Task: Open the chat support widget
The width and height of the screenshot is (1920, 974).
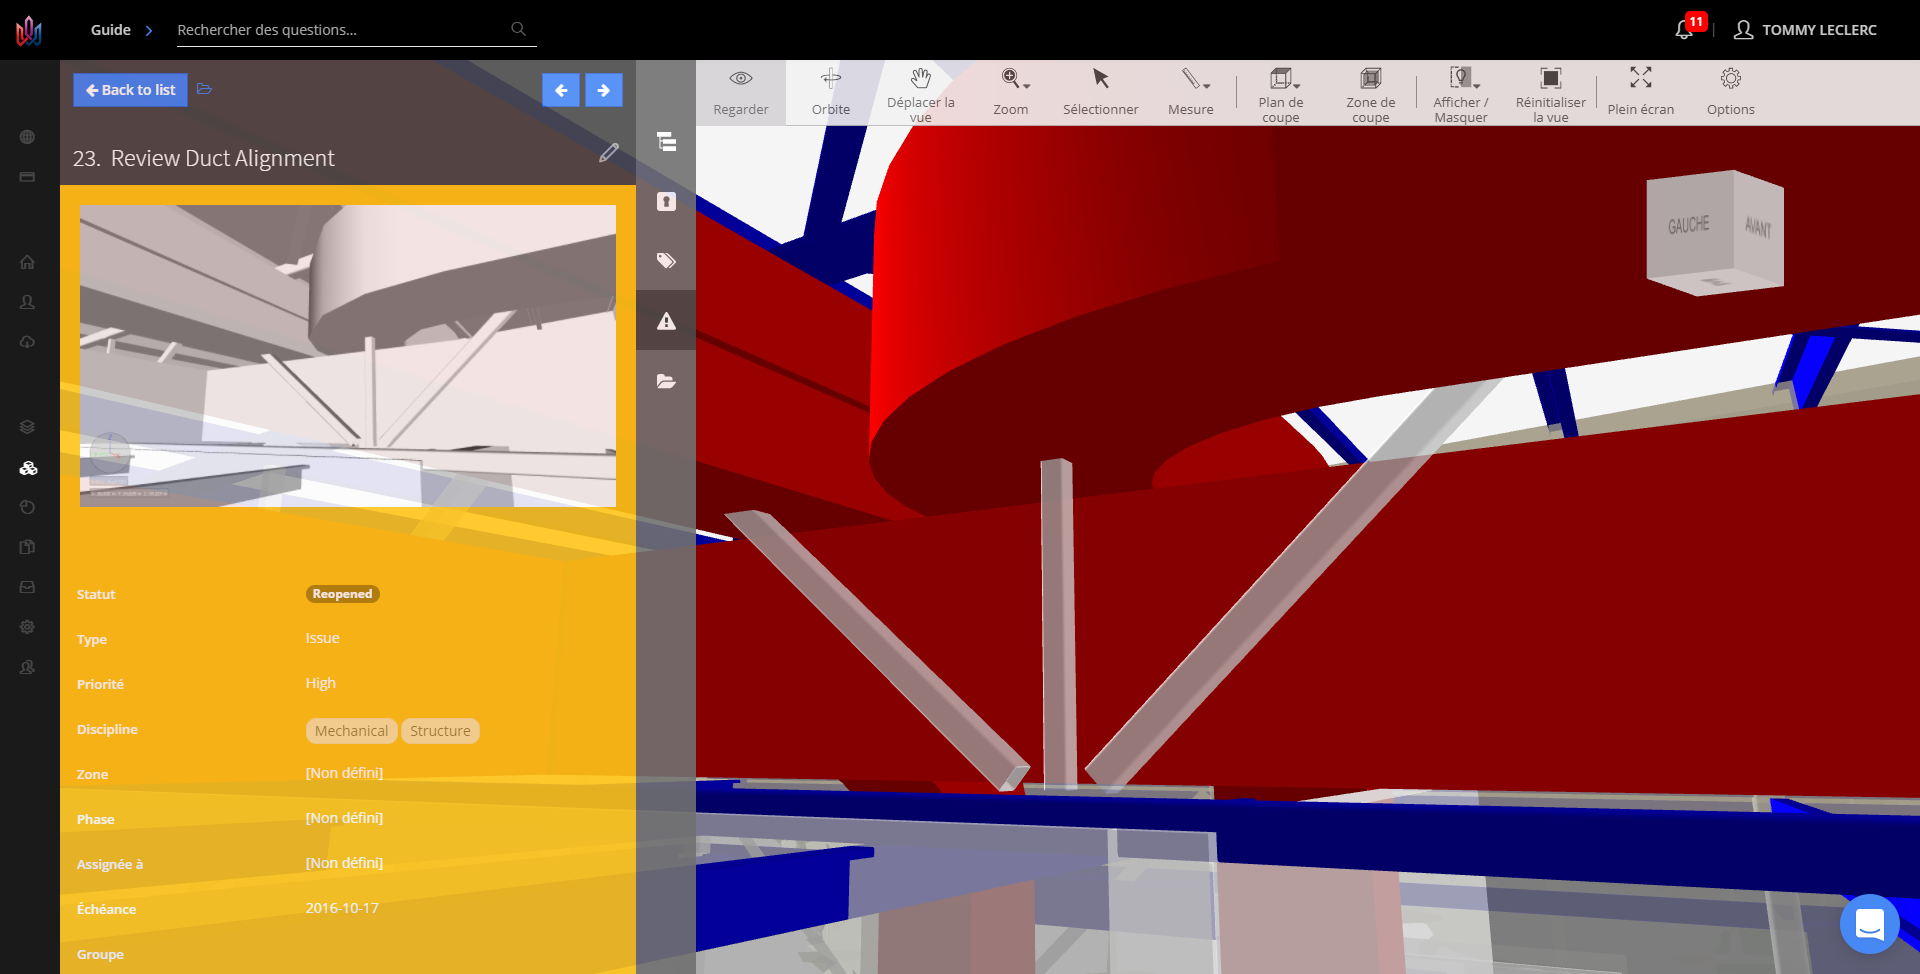Action: pos(1869,924)
